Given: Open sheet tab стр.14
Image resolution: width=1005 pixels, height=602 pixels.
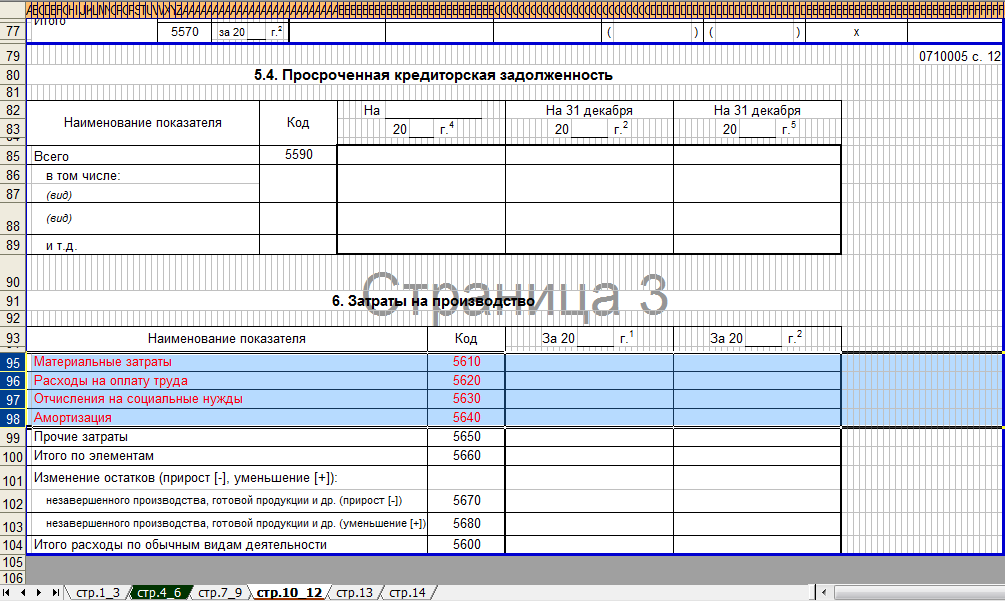Looking at the screenshot, I should pos(407,593).
